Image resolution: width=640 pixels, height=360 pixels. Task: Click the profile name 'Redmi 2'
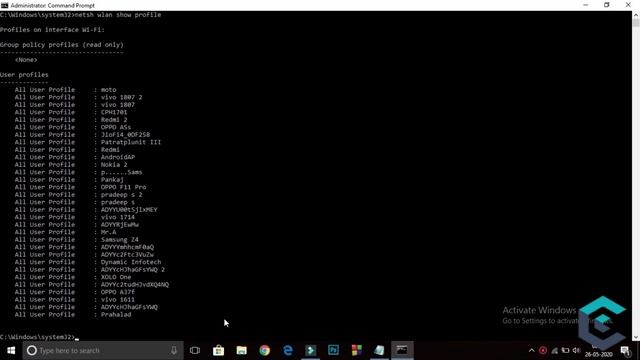[x=114, y=120]
